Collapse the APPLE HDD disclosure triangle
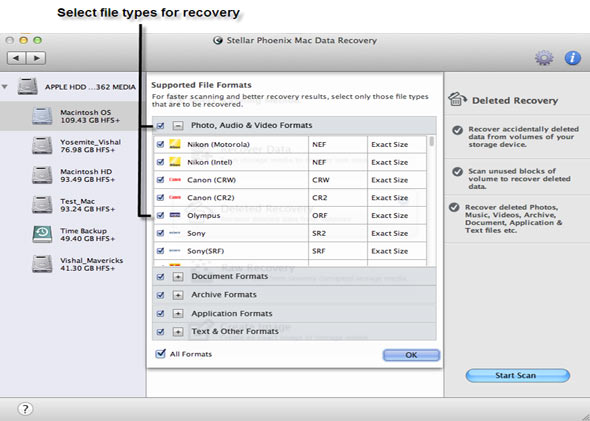The width and height of the screenshot is (590, 421). coord(5,87)
